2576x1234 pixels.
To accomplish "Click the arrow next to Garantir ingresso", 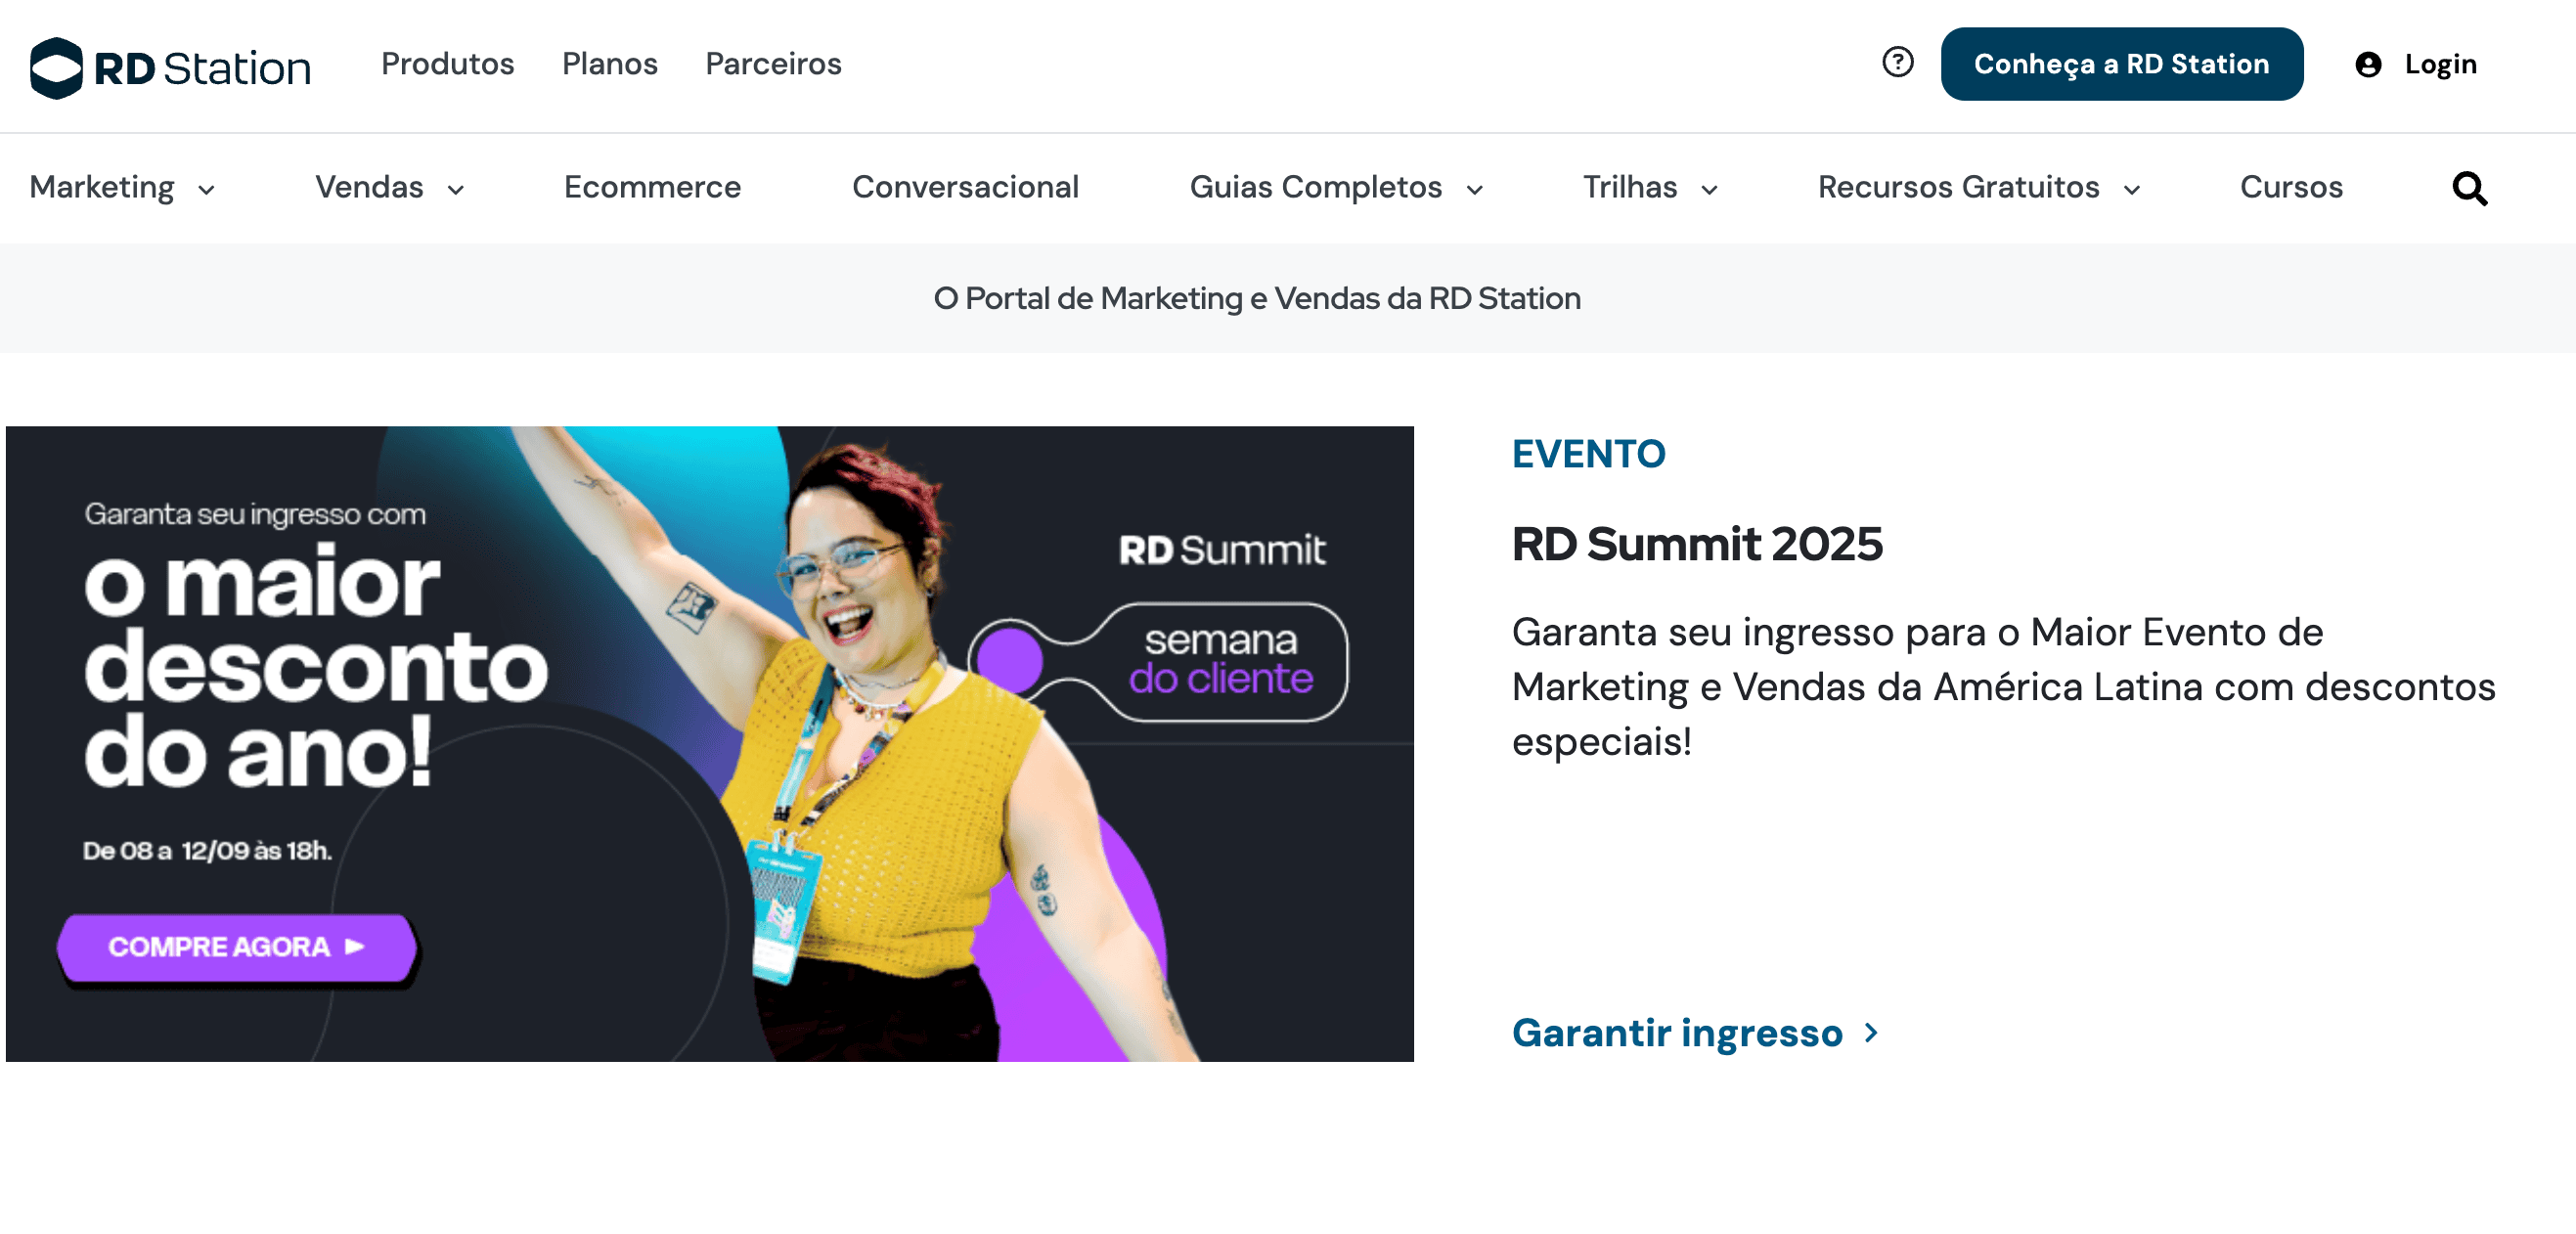I will [x=1870, y=1035].
